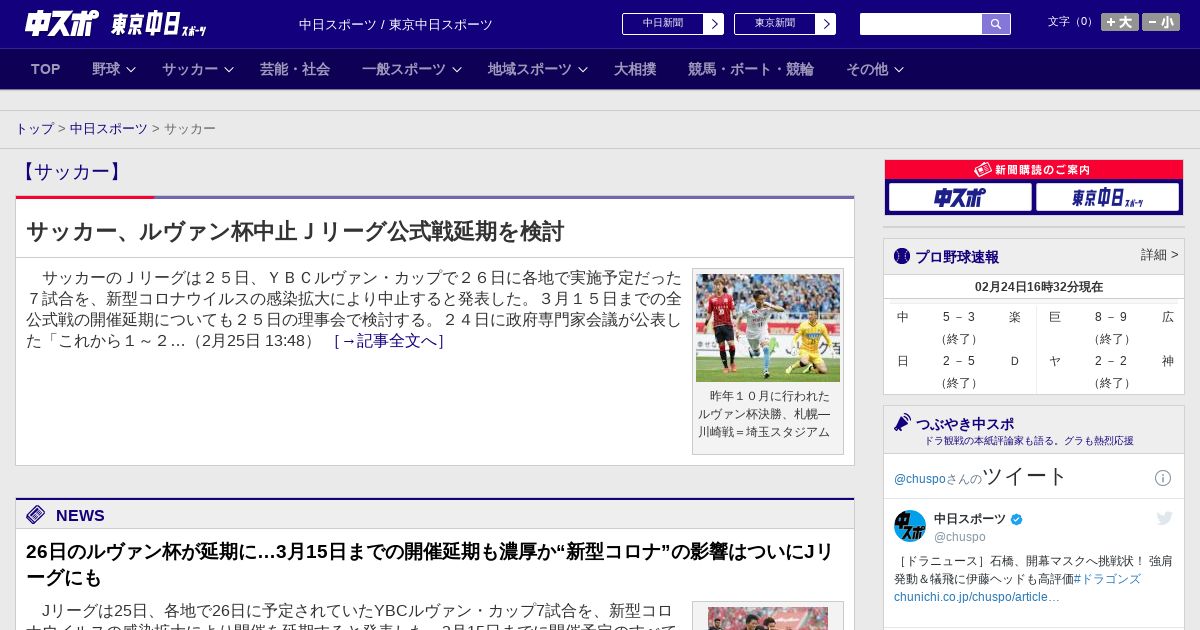
Task: Increase text size with 大 button
Action: (x=1120, y=22)
